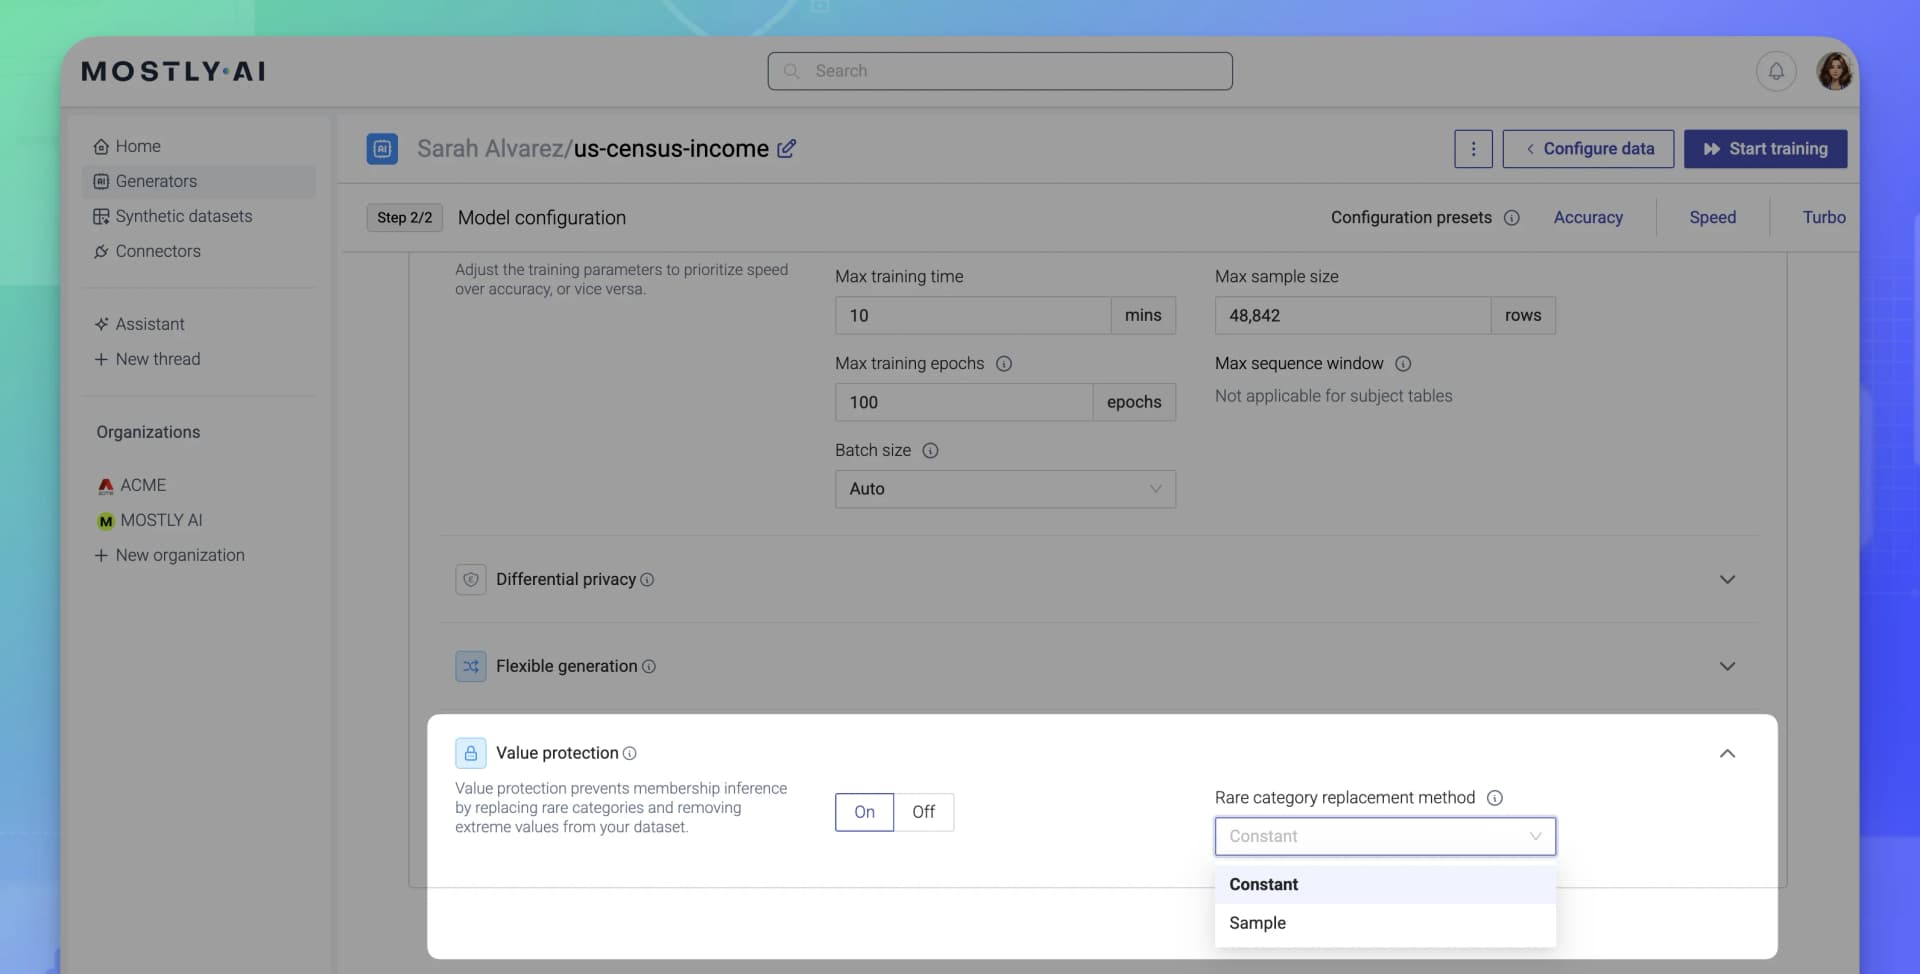Image resolution: width=1920 pixels, height=974 pixels.
Task: Click the Batch size info tooltip
Action: point(931,450)
